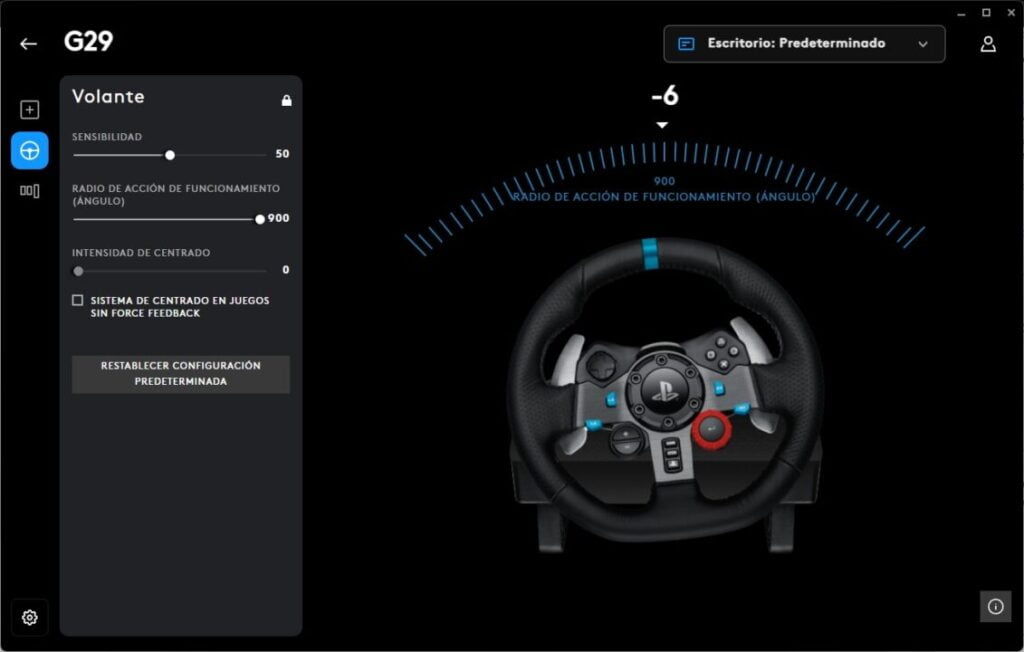Maximize the G HUB window

(x=986, y=12)
